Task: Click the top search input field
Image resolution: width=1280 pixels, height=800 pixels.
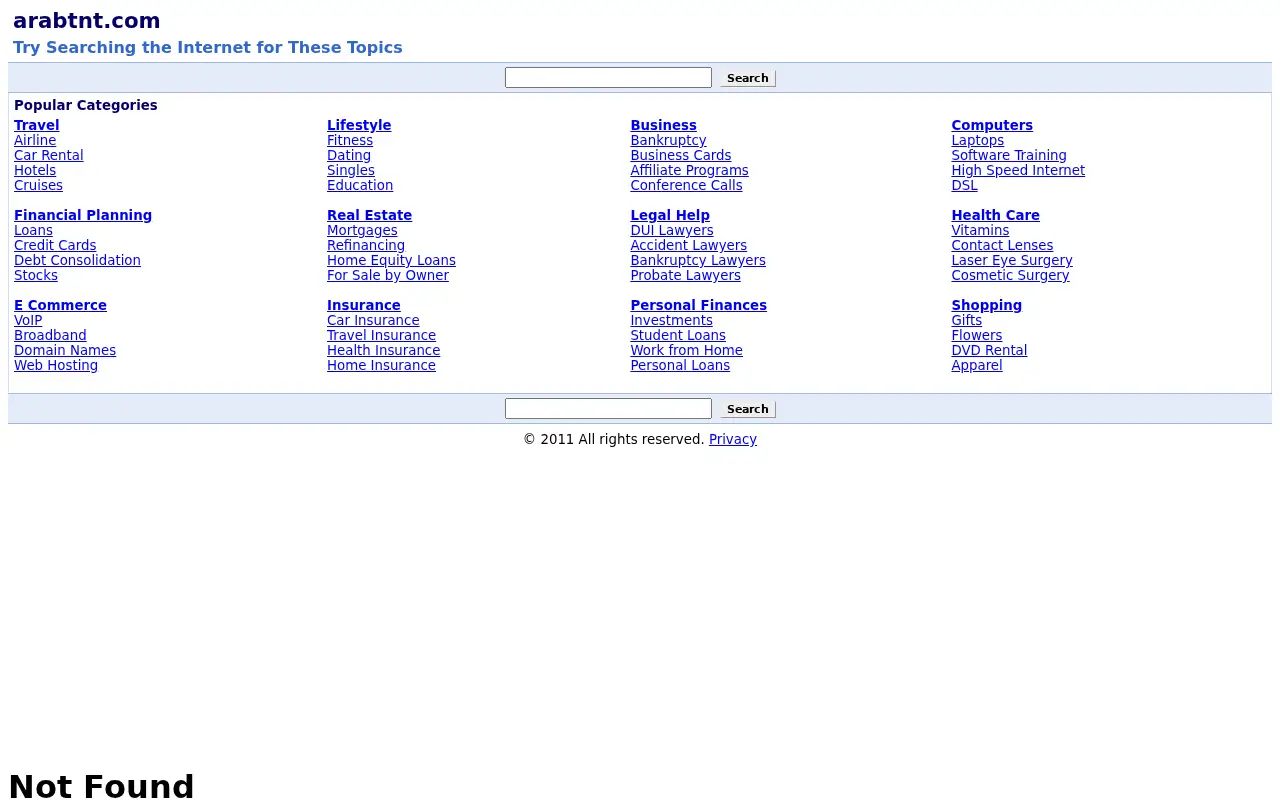Action: 608,78
